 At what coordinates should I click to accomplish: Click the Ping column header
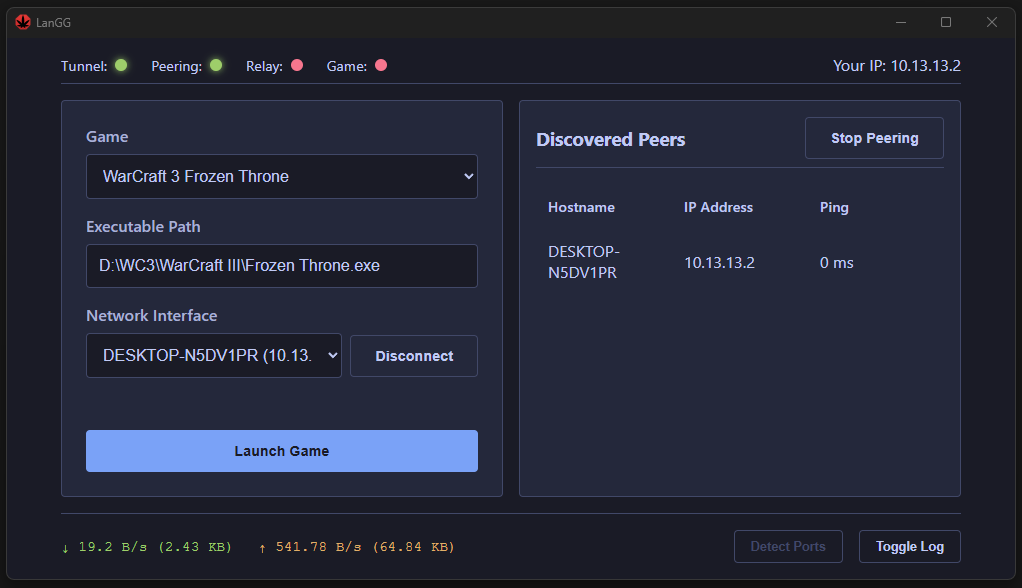(834, 207)
